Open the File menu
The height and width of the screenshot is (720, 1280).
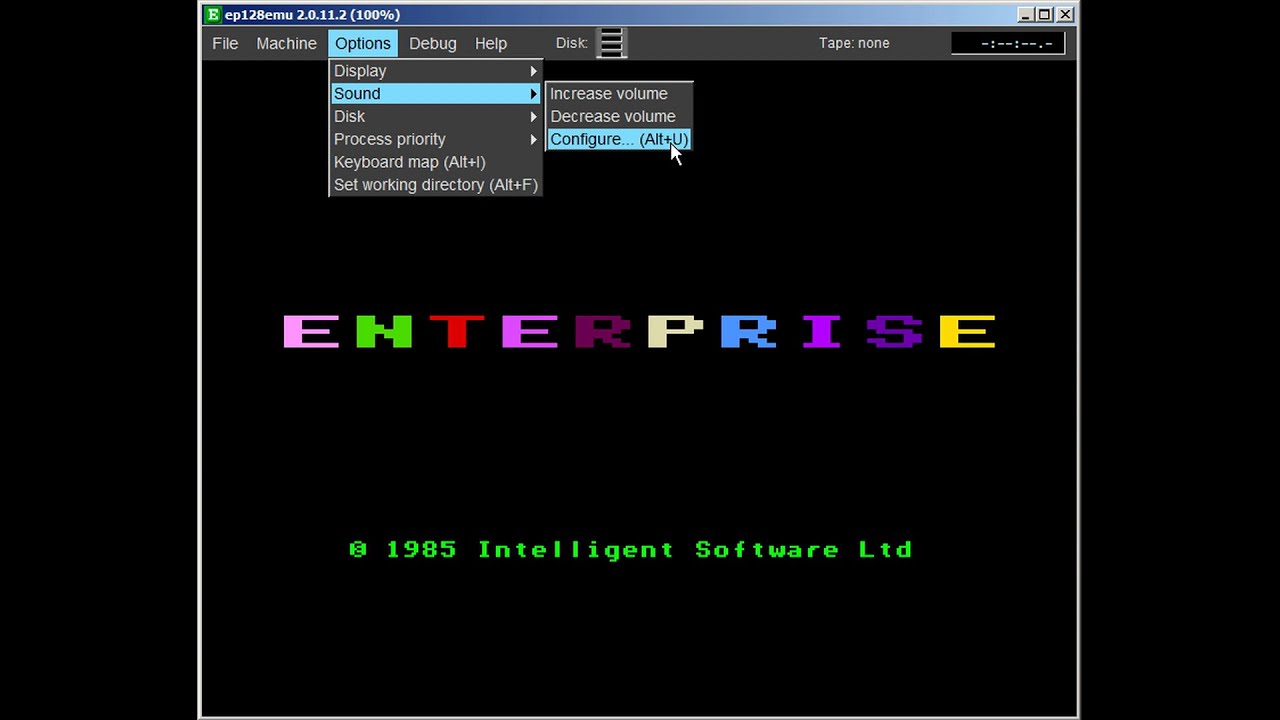pos(225,43)
